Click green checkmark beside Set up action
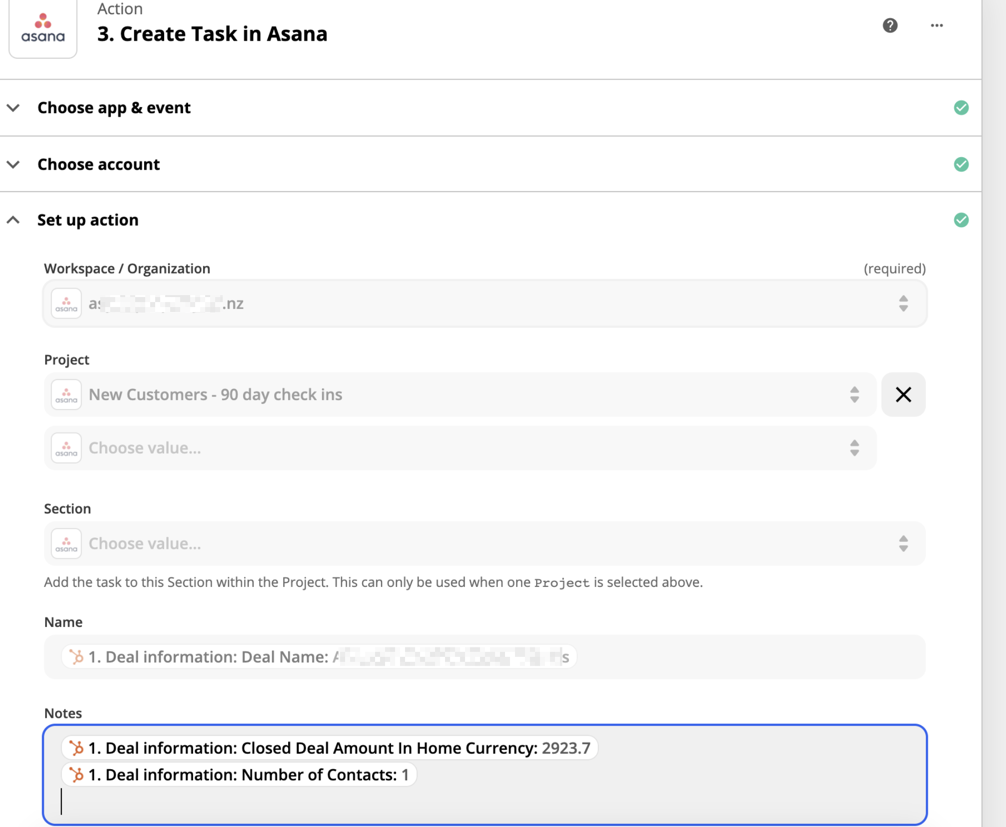Viewport: 1006px width, 827px height. click(x=961, y=220)
